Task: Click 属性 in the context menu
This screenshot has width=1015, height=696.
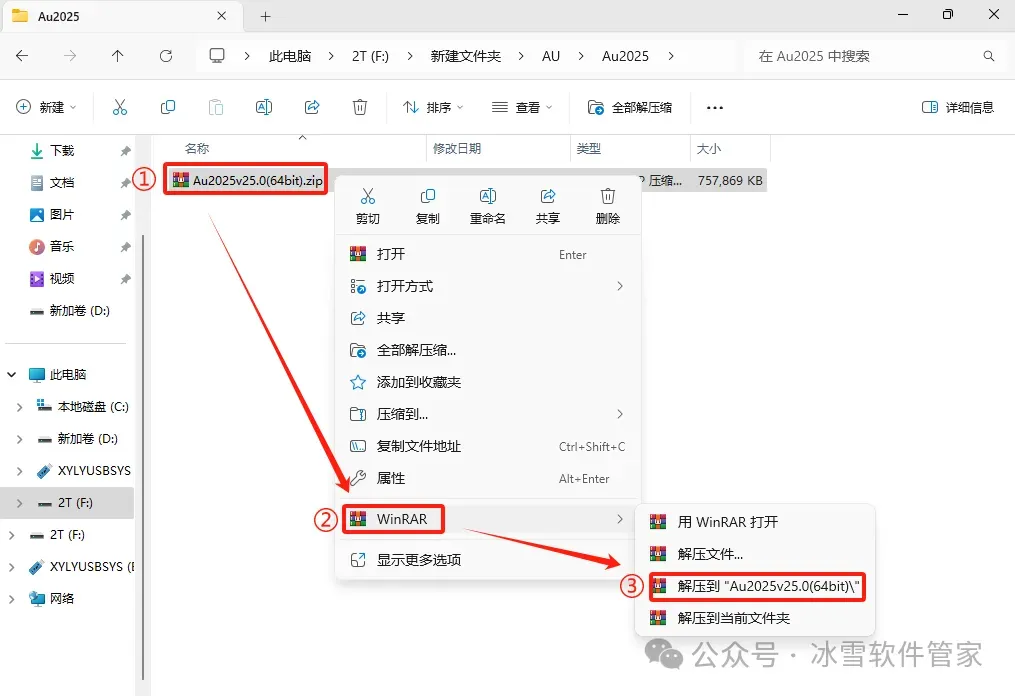Action: 487,478
